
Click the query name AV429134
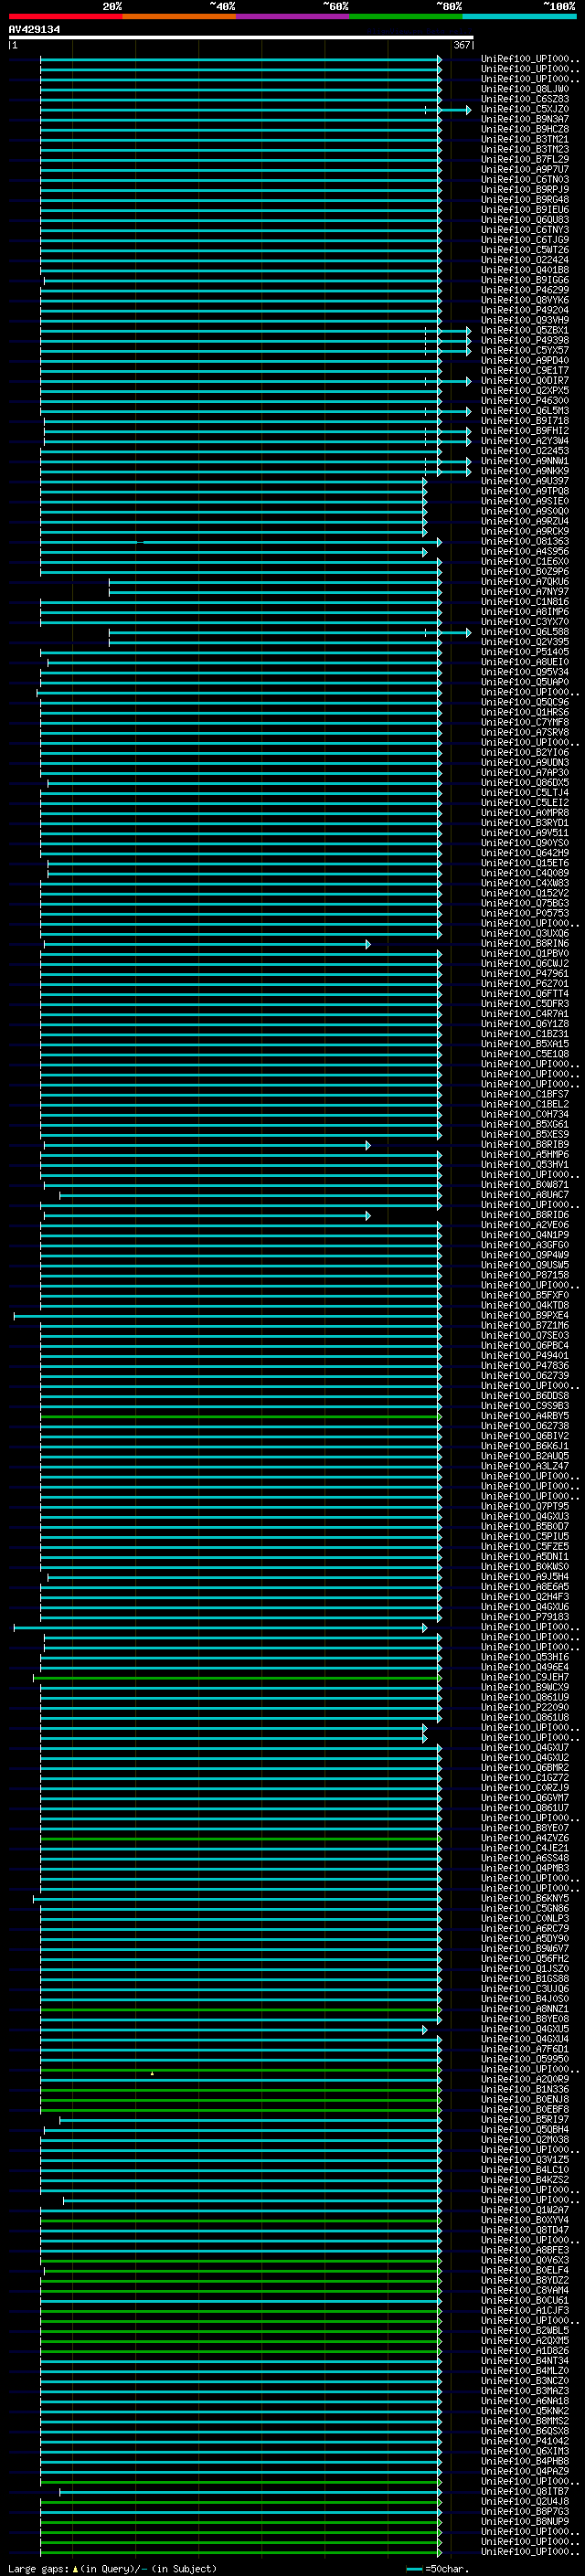pyautogui.click(x=34, y=30)
